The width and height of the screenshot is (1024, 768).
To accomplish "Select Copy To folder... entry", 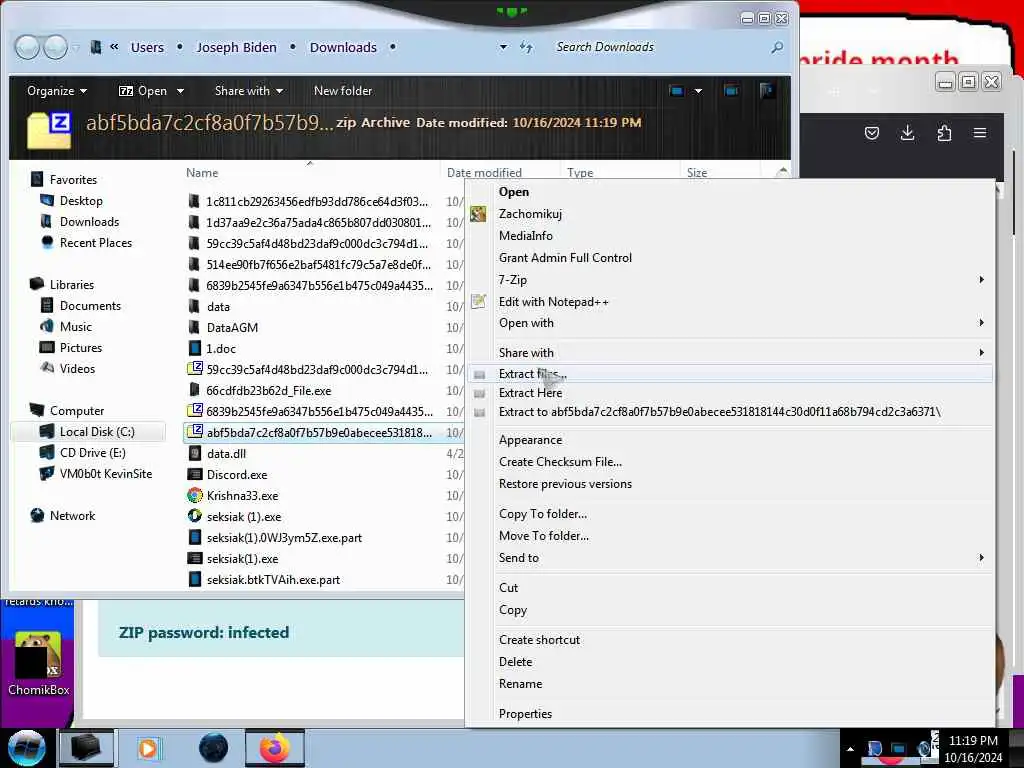I will coord(729,514).
